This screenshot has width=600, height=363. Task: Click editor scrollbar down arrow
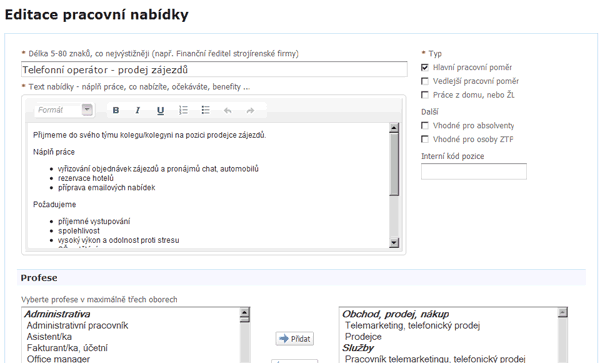pos(394,243)
